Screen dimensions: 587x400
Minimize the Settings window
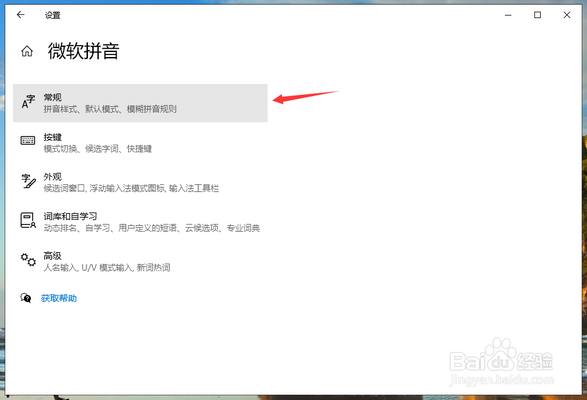tap(508, 15)
